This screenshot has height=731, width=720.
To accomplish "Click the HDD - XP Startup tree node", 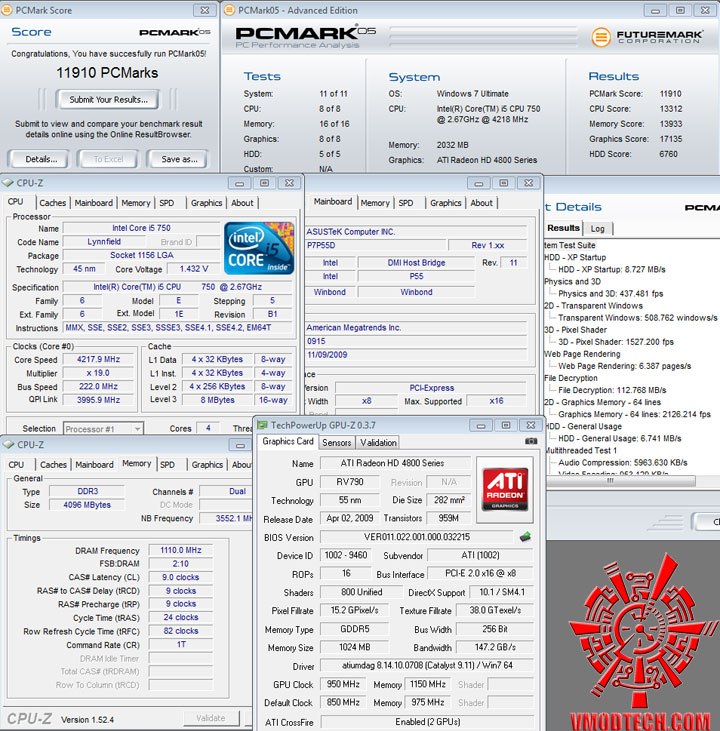I will coord(575,257).
